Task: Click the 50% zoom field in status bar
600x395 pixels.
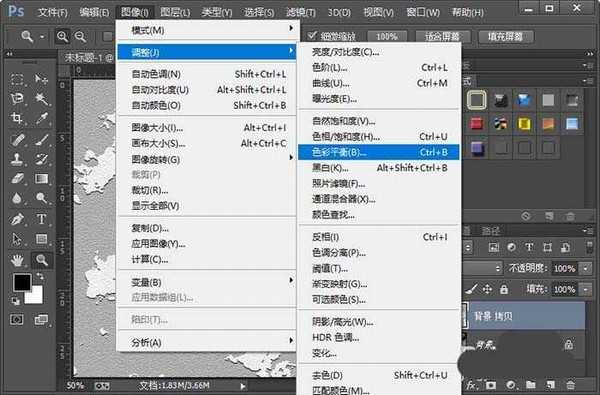Action: [75, 385]
